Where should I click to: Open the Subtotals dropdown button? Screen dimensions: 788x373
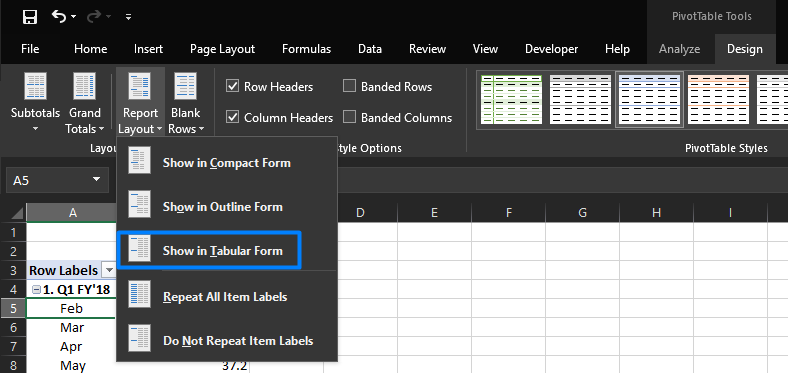click(x=35, y=103)
